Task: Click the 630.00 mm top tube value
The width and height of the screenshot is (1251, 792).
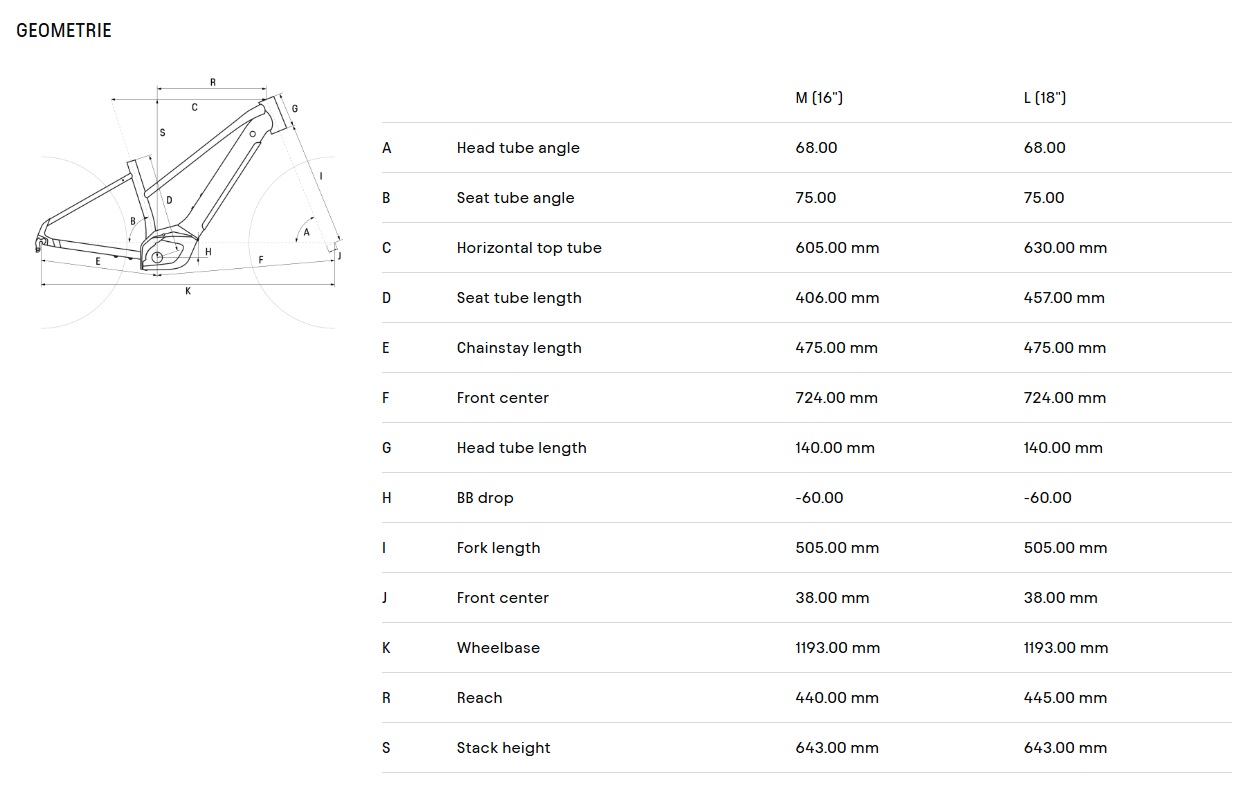Action: coord(1065,248)
